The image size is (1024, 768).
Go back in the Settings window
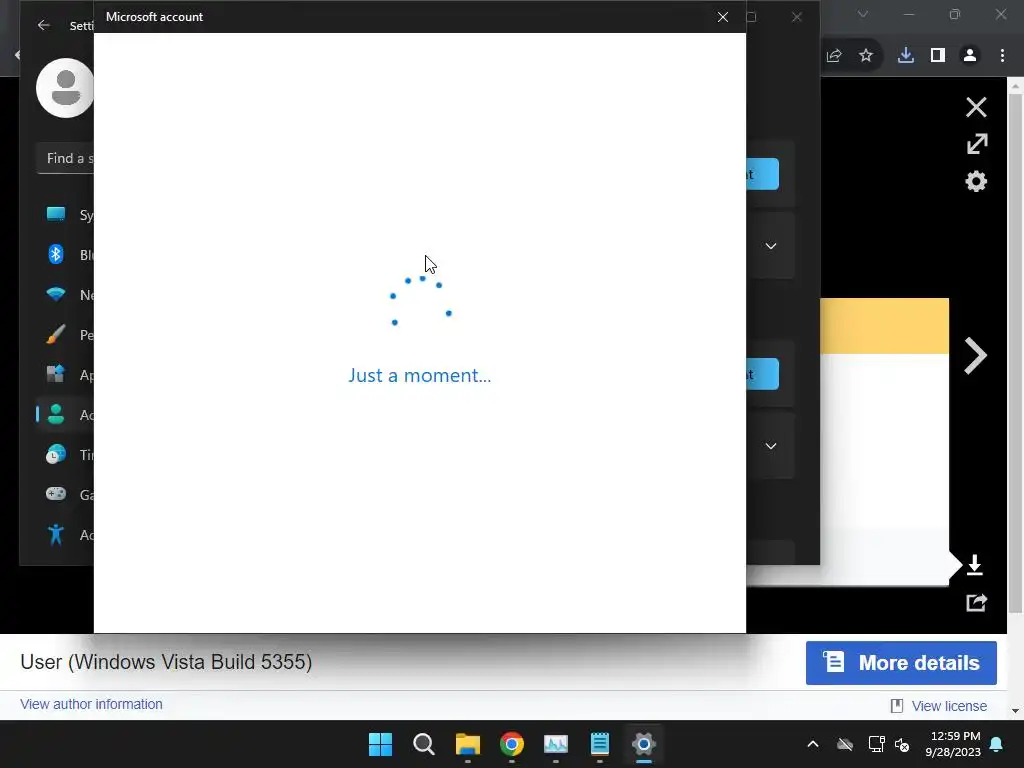tap(44, 25)
